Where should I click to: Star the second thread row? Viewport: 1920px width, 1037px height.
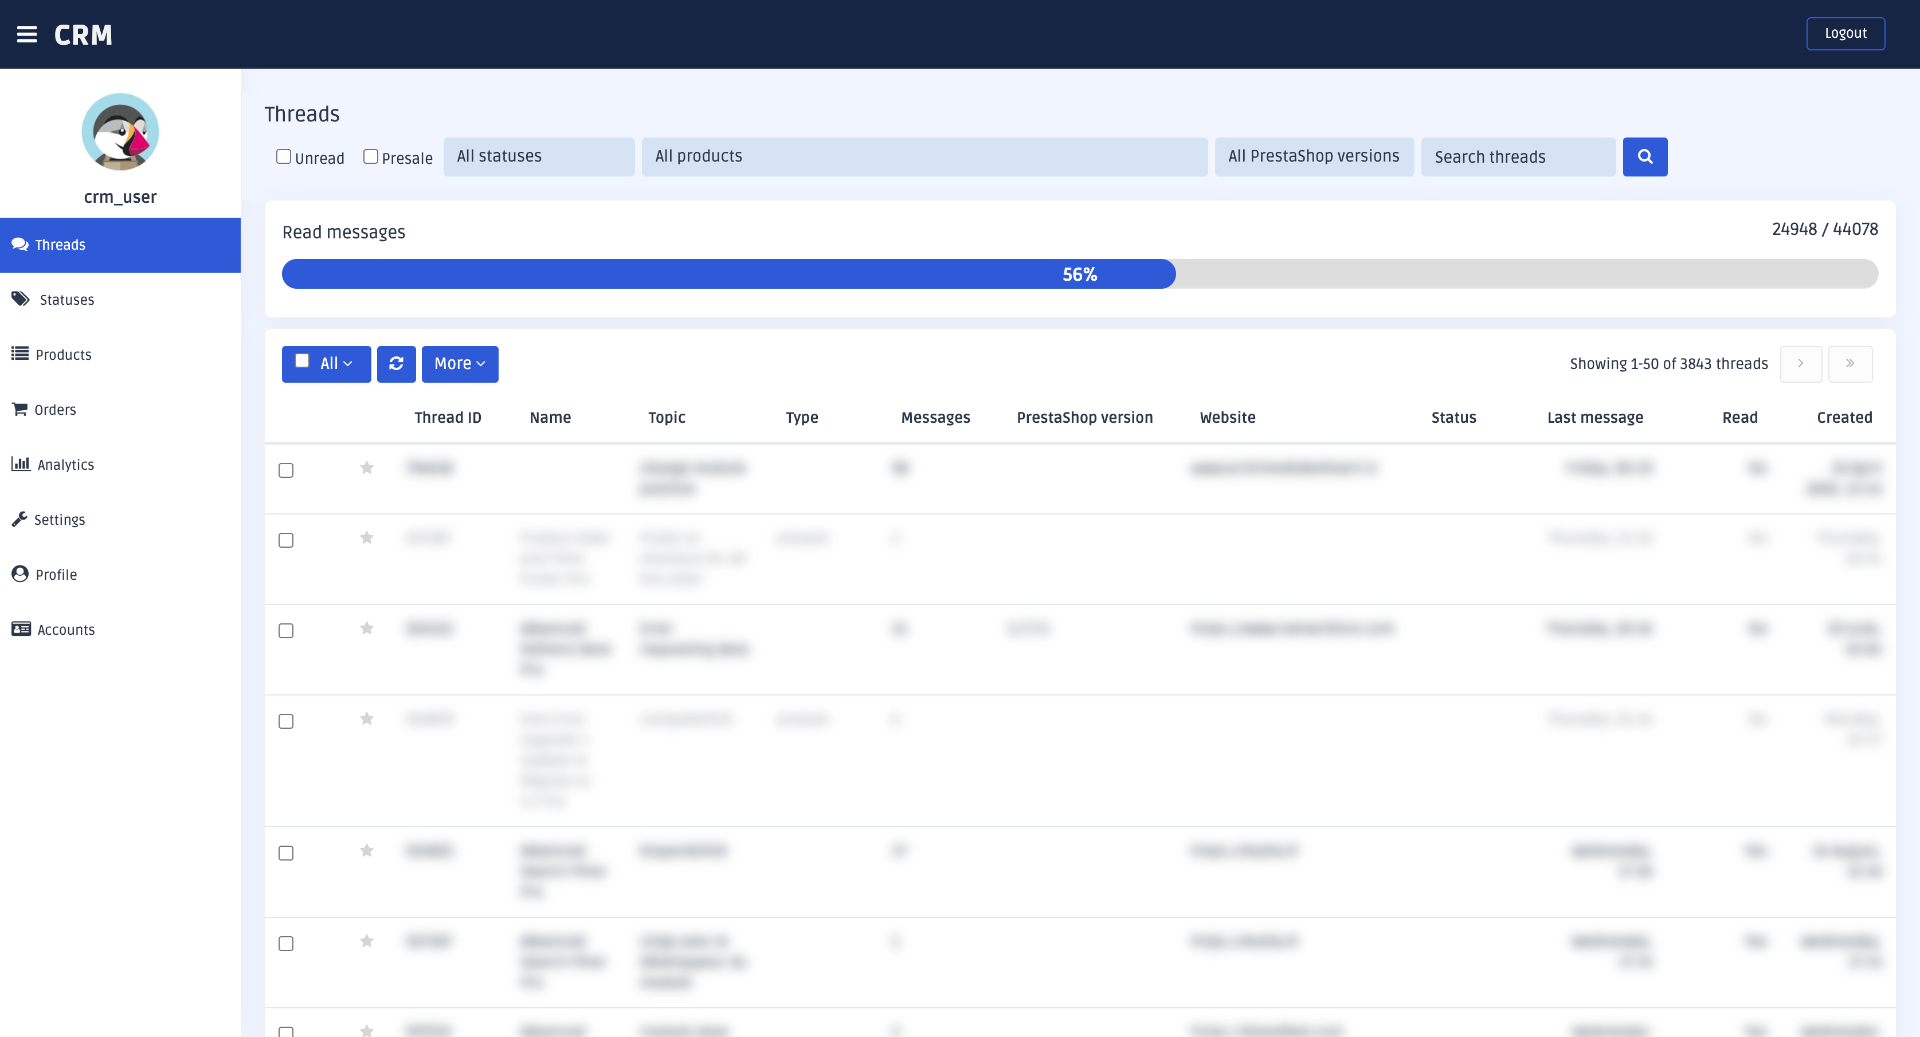pos(367,538)
